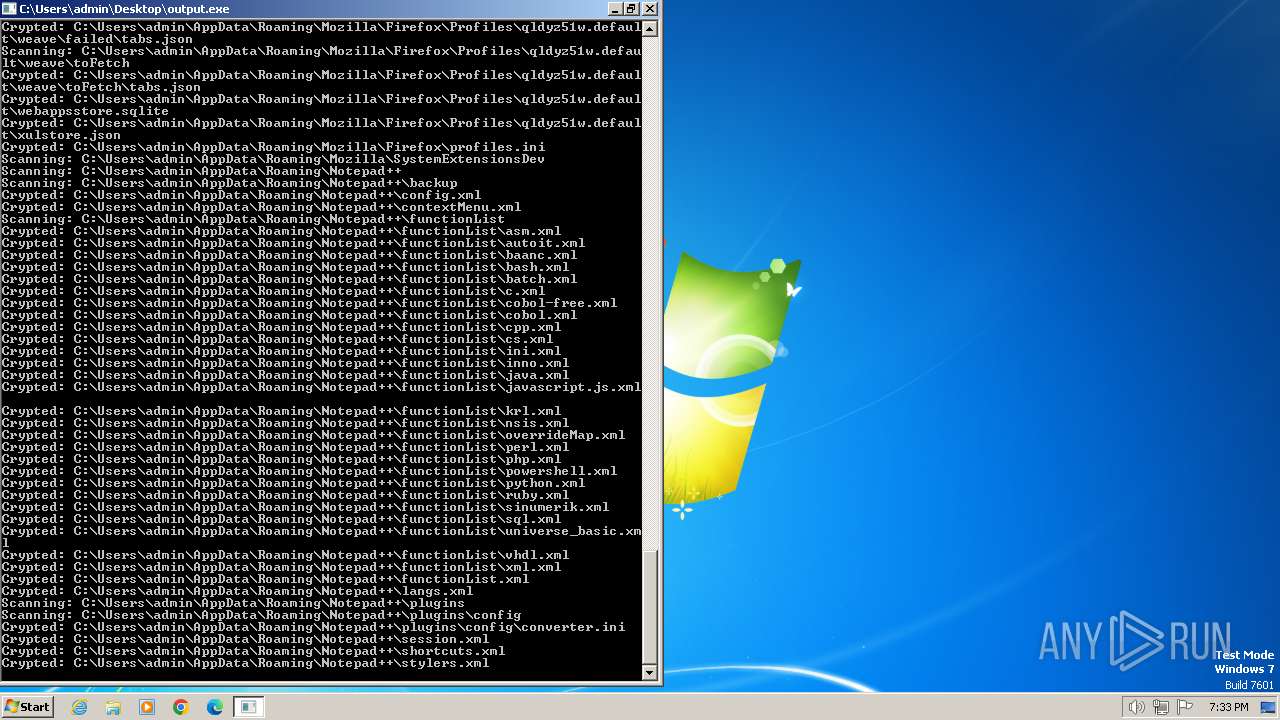Click the console scrollbar down arrow
The width and height of the screenshot is (1280, 720).
tap(650, 673)
